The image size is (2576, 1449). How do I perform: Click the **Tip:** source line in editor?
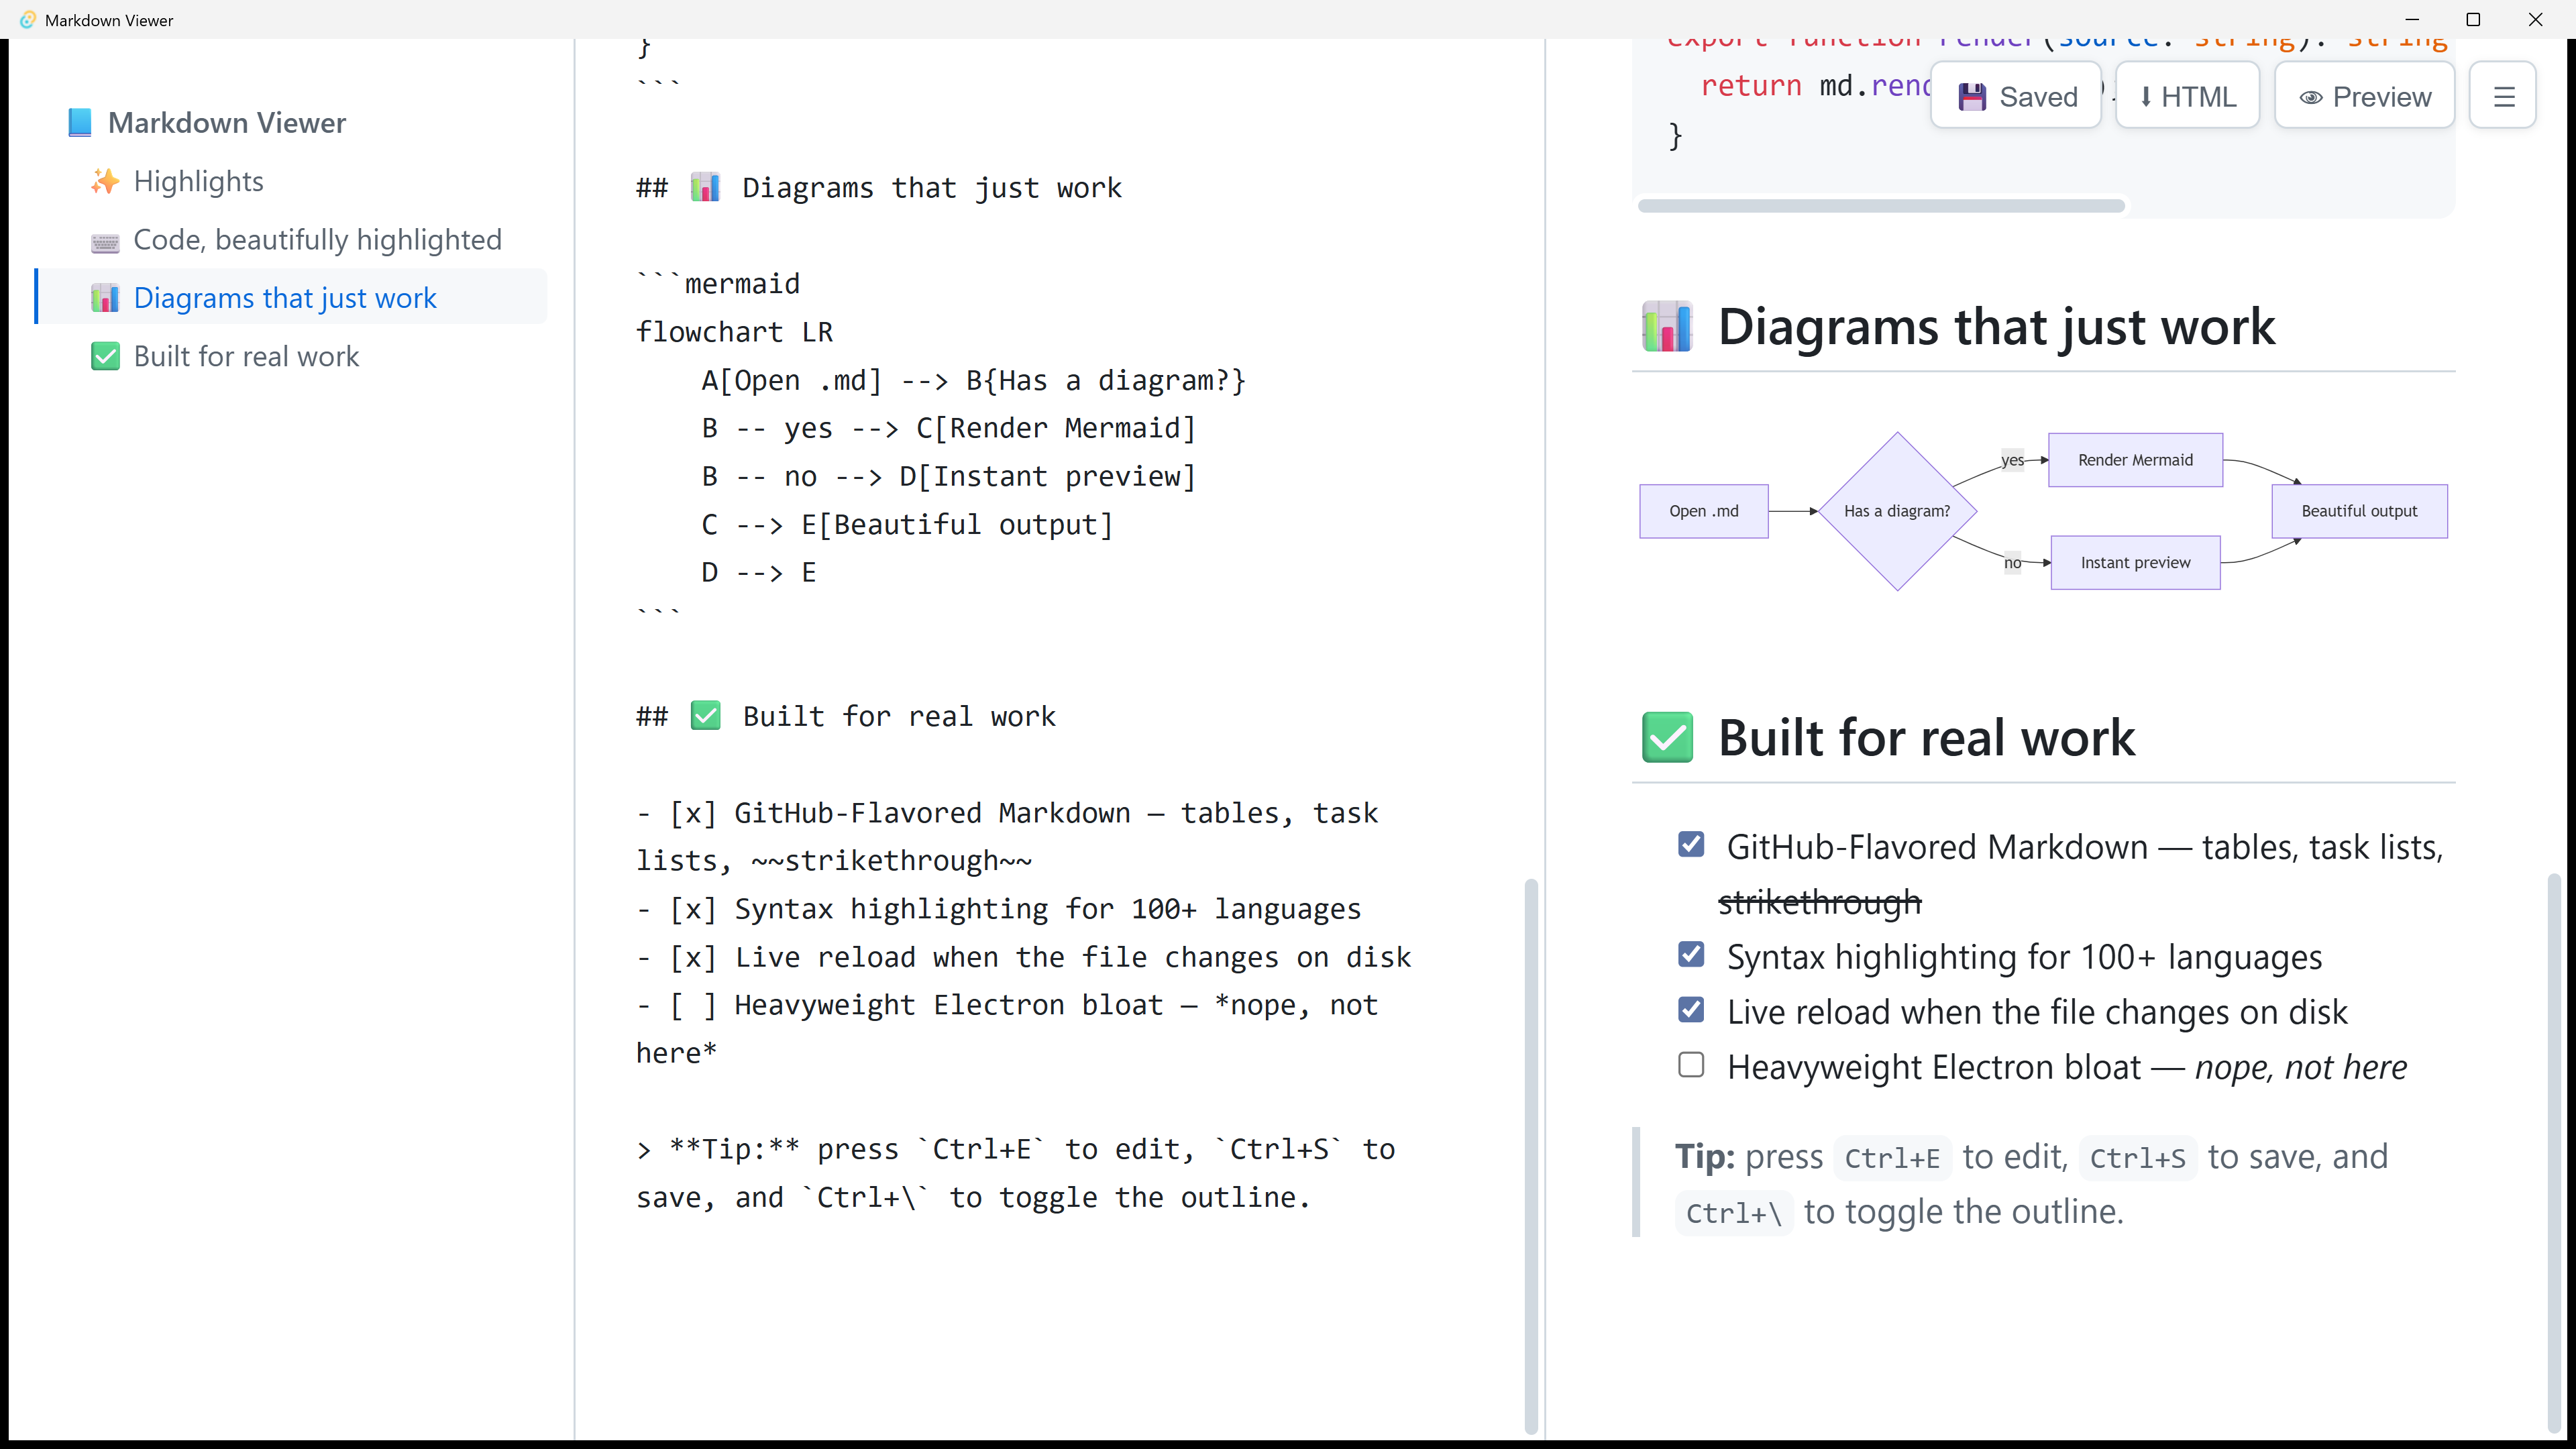1015,1150
